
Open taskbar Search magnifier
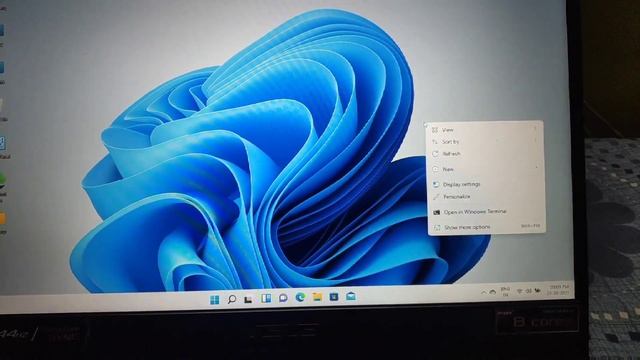pos(231,300)
